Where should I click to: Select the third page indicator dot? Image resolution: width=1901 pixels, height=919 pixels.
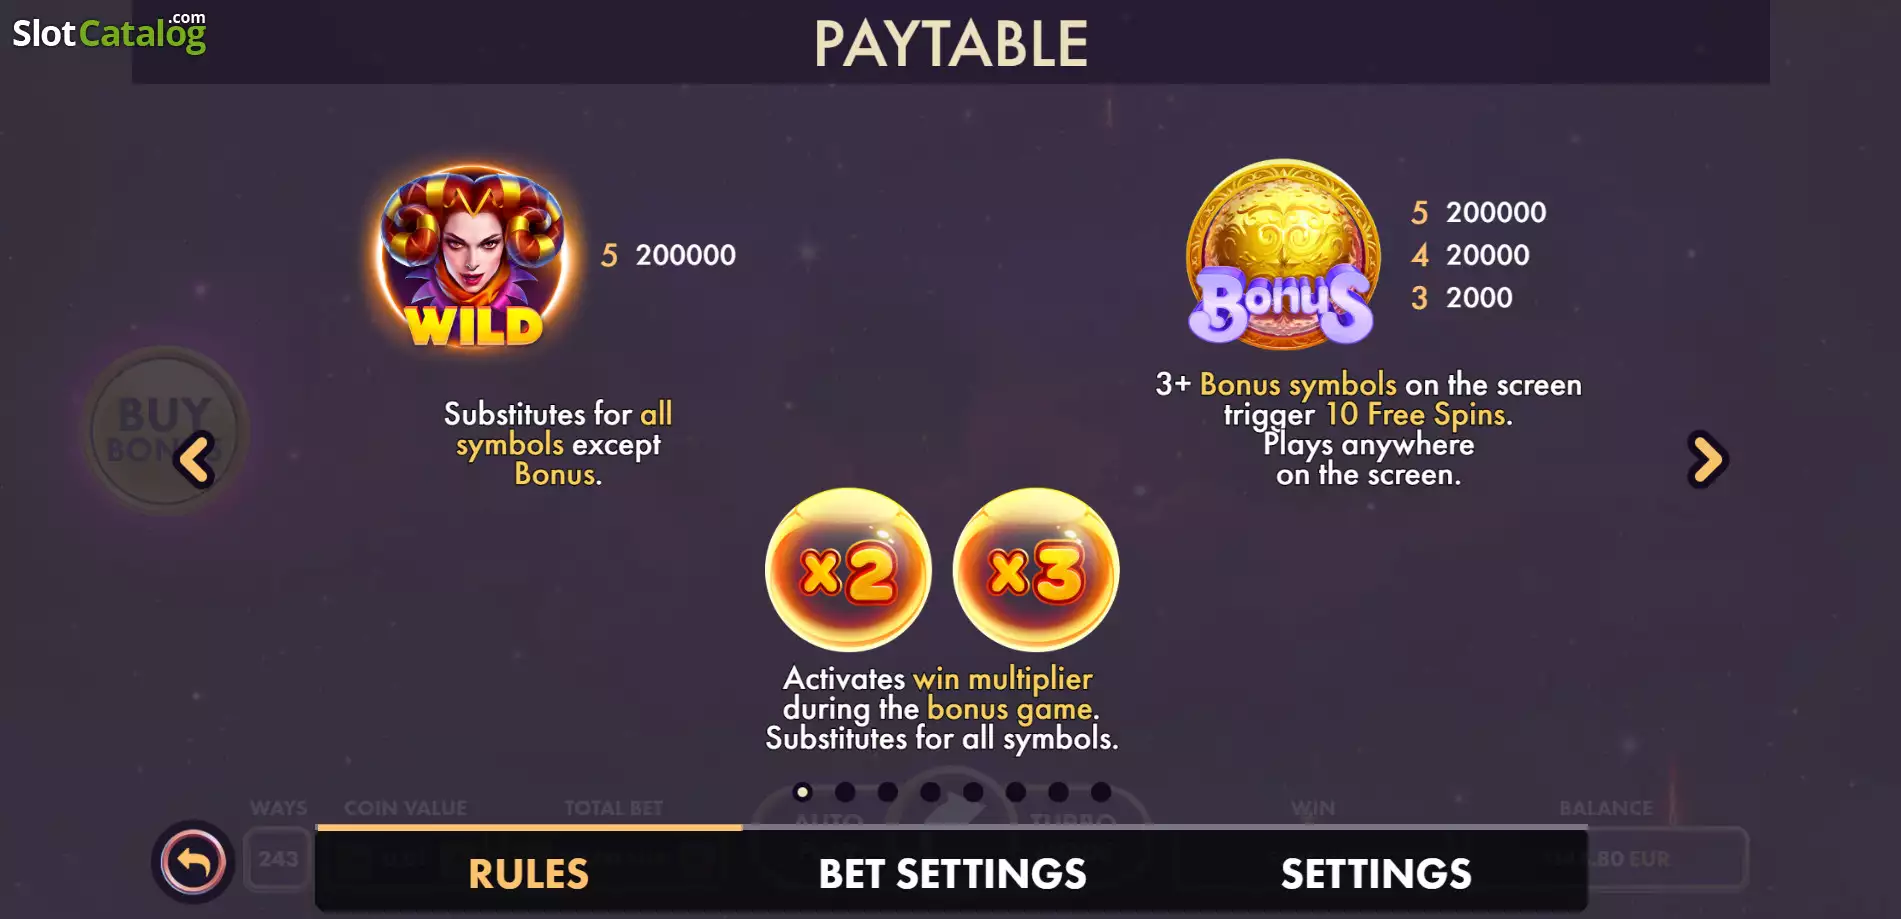tap(887, 792)
